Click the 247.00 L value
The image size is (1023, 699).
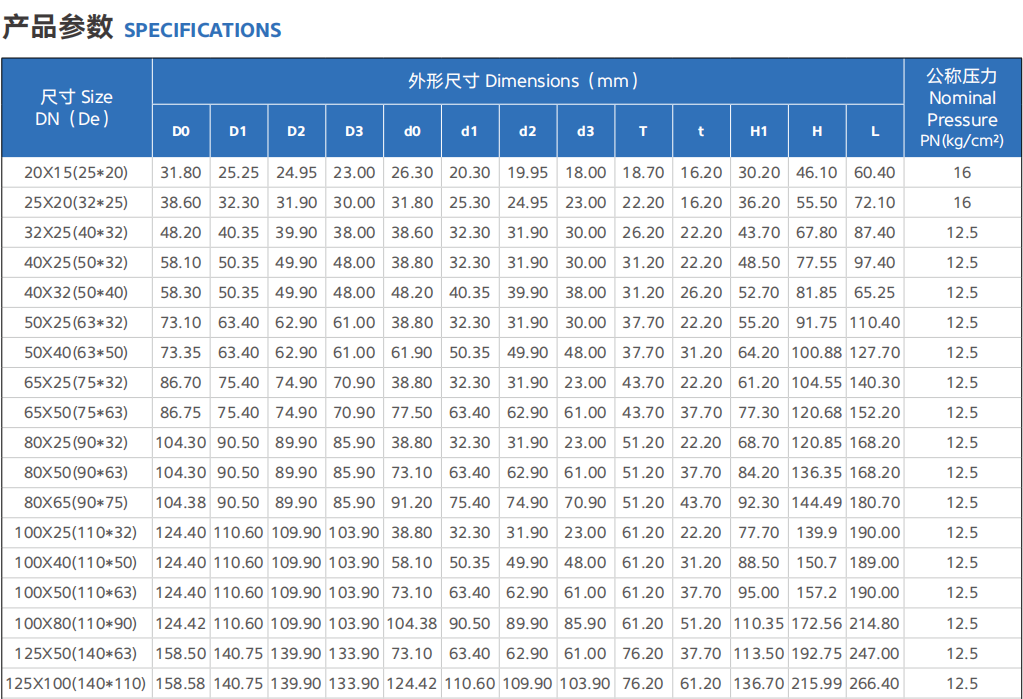pos(875,654)
